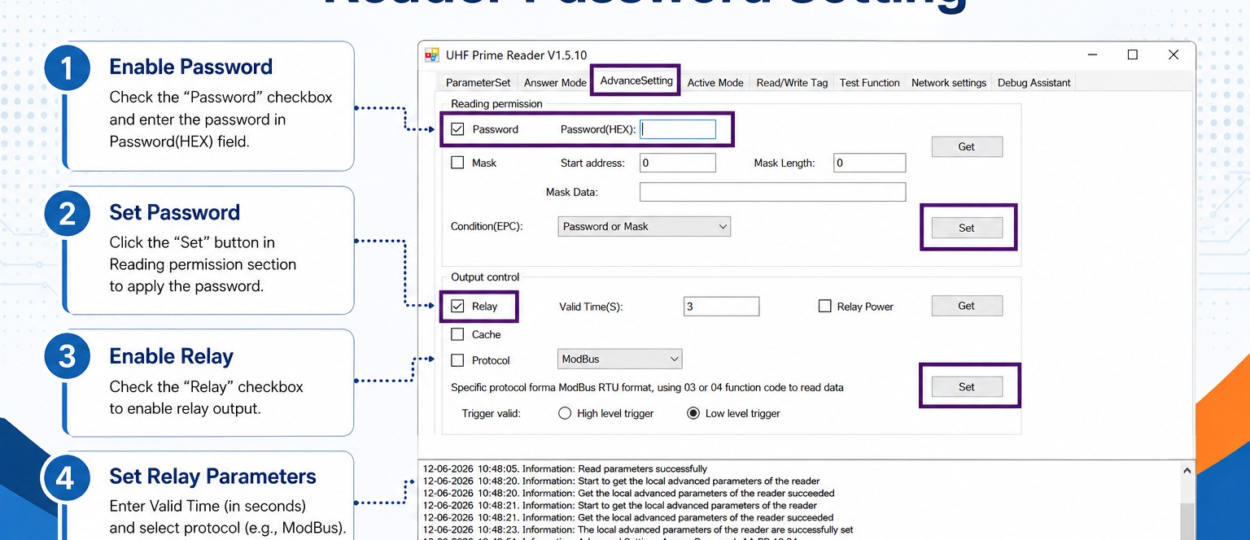Click Get in Reading permission section

966,146
